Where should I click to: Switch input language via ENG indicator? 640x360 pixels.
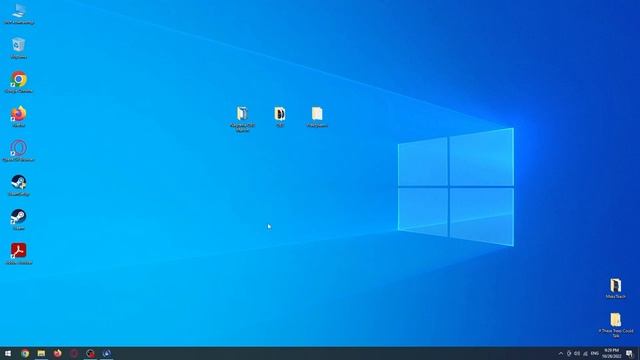tap(595, 353)
